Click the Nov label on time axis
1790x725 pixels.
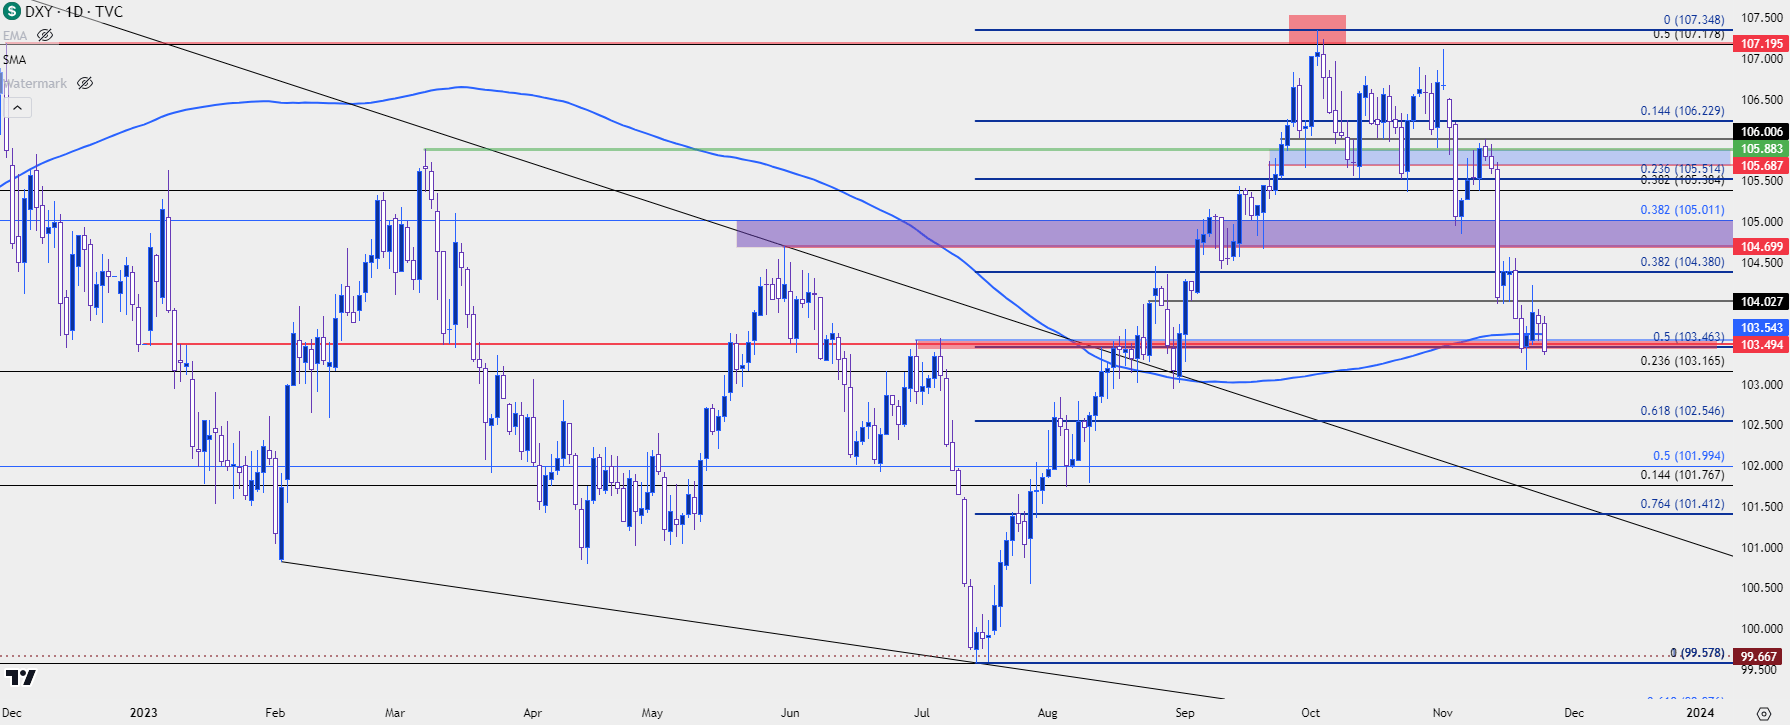tap(1442, 713)
